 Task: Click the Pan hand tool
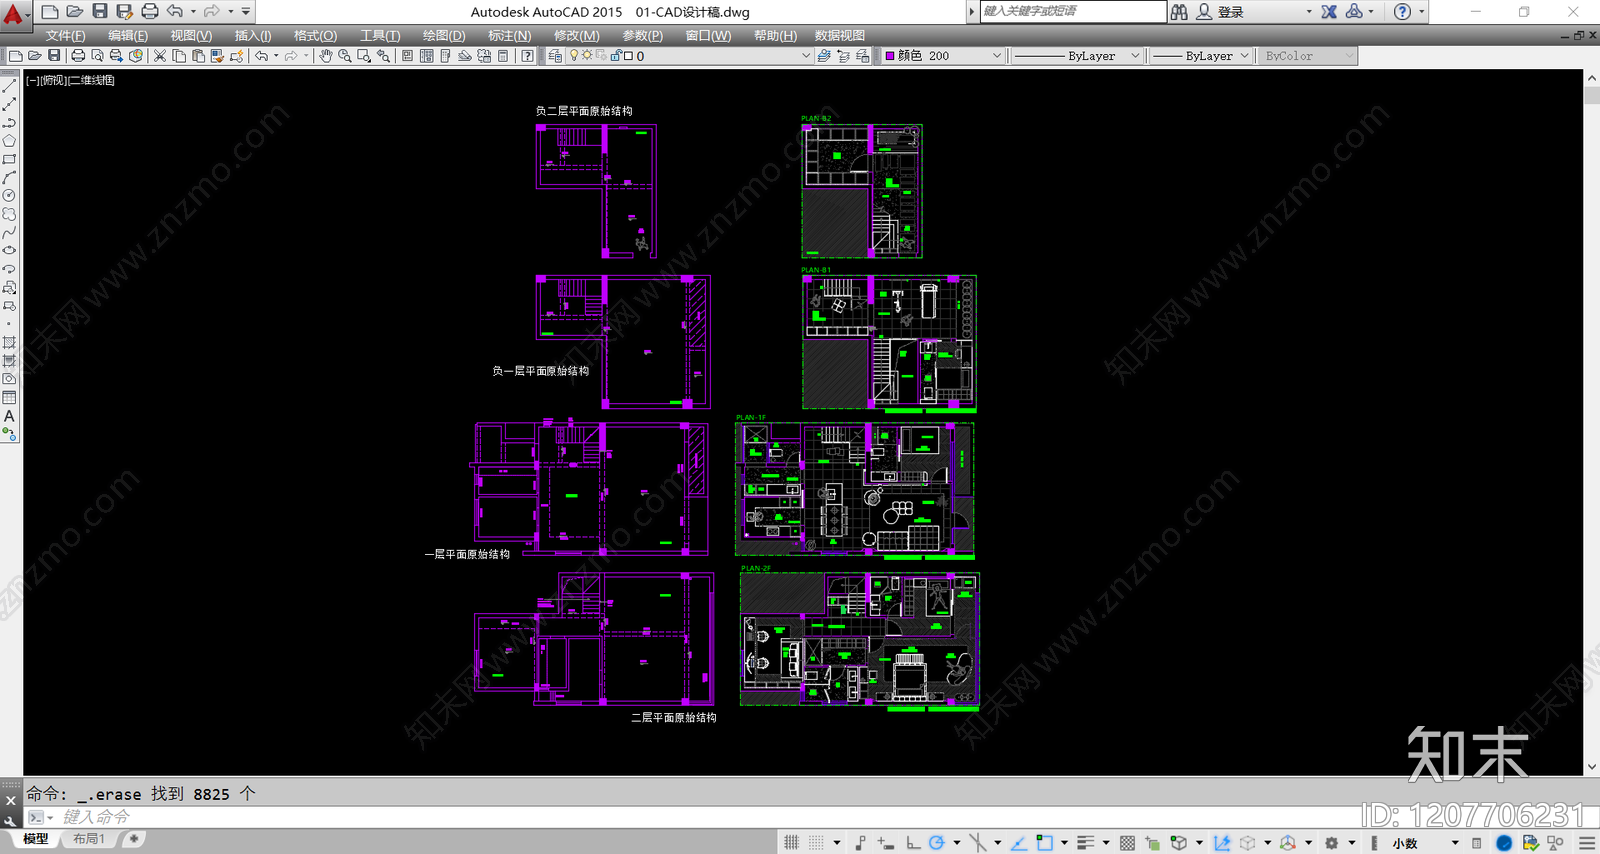[326, 56]
